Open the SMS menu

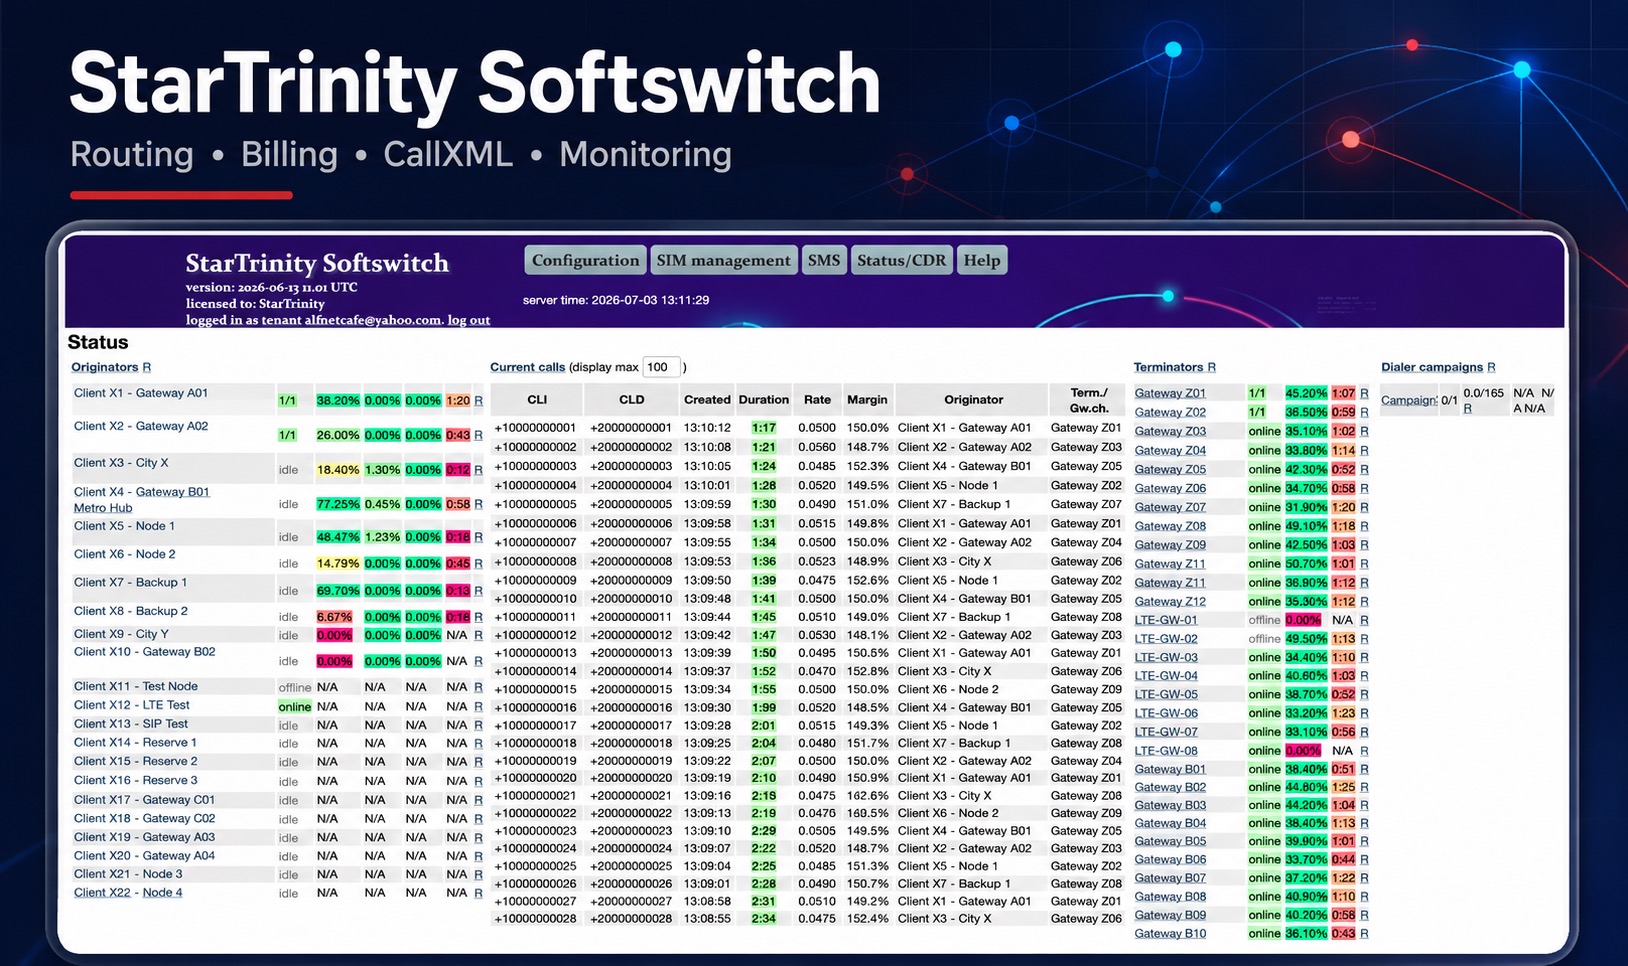click(x=824, y=260)
